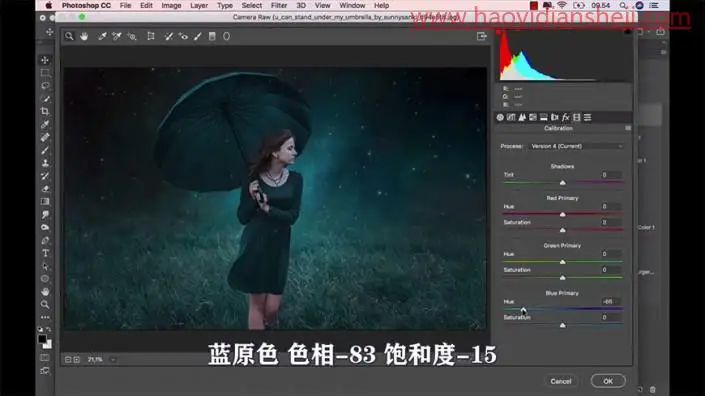Screen dimensions: 705x396
Task: Toggle full screen mode icon above preview
Action: [482, 36]
